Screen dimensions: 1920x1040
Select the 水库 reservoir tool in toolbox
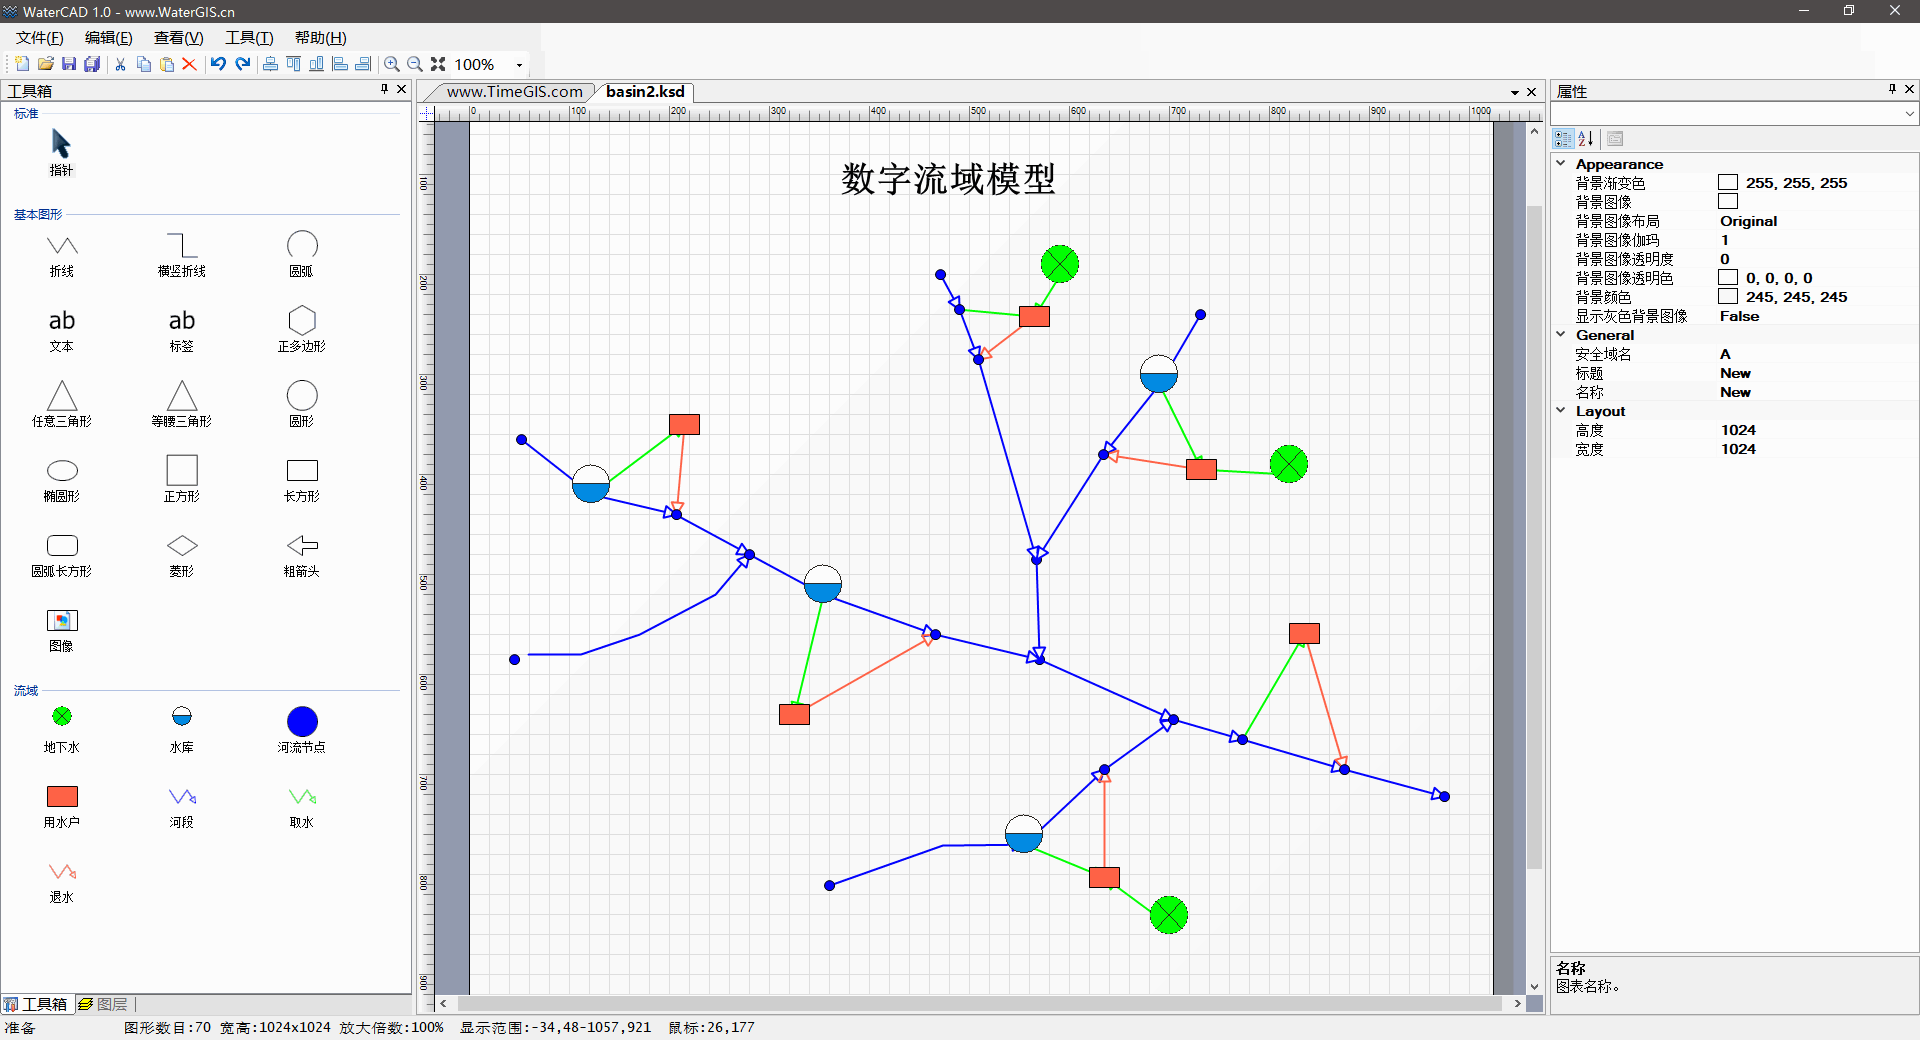pos(181,718)
